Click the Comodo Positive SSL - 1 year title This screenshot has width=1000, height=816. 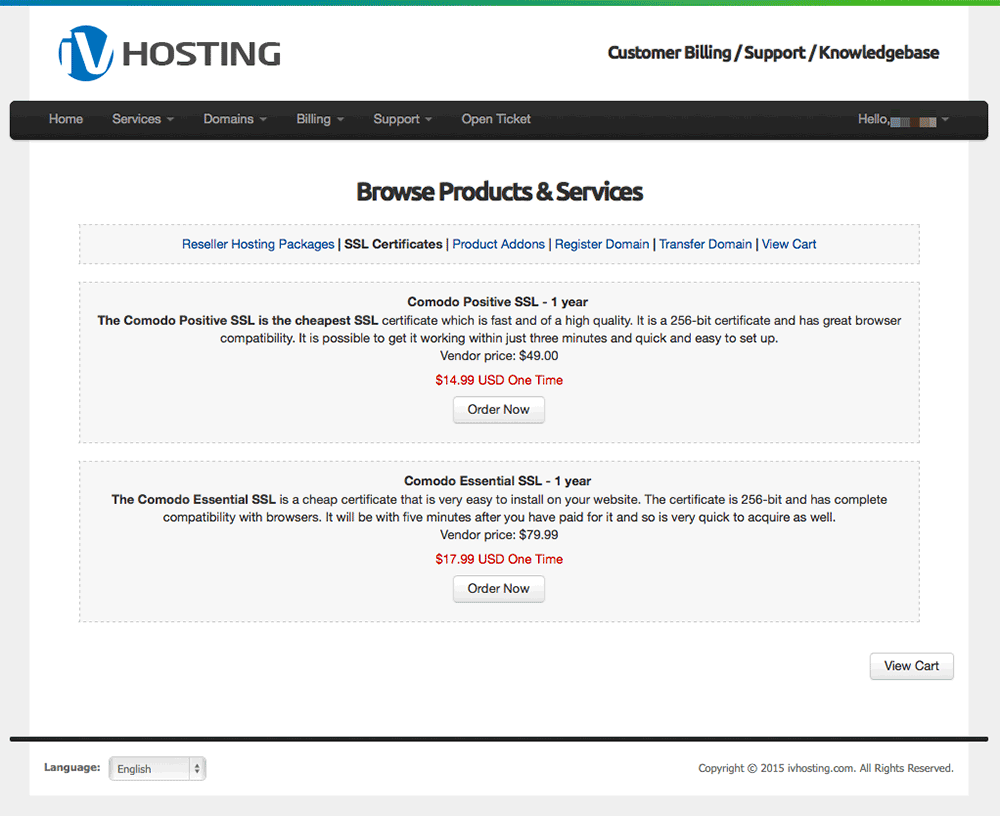click(x=497, y=302)
